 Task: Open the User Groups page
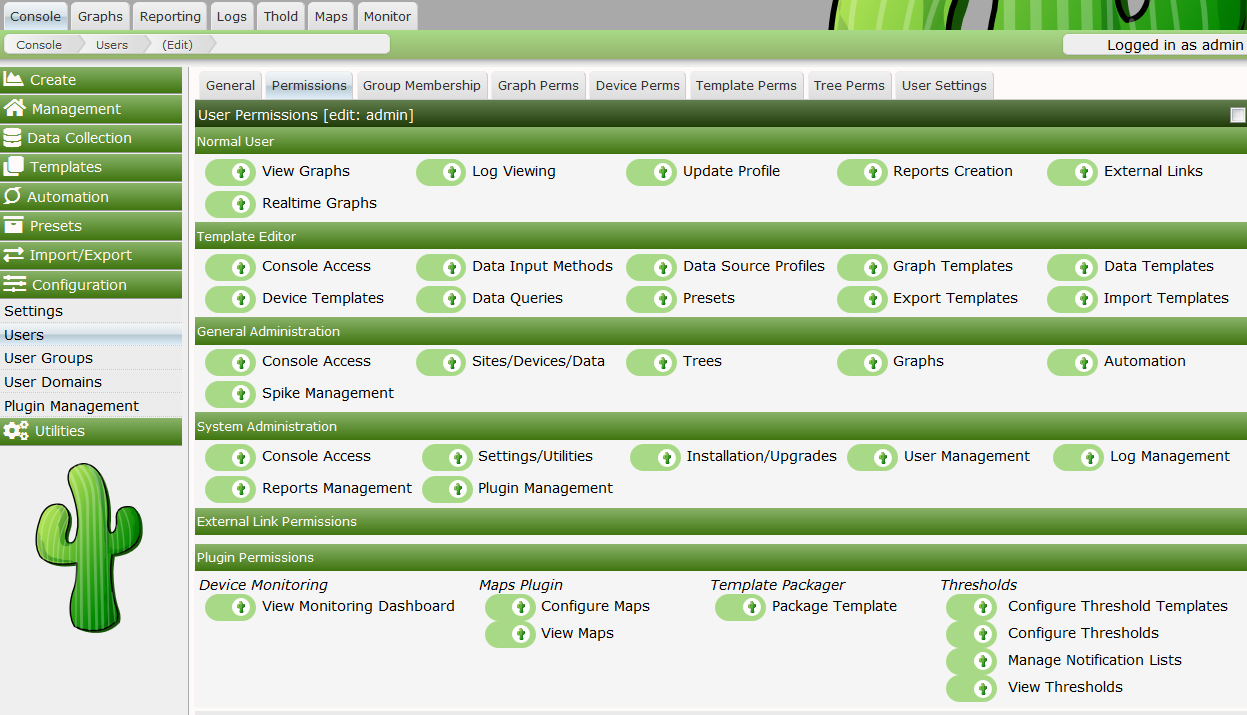click(48, 358)
